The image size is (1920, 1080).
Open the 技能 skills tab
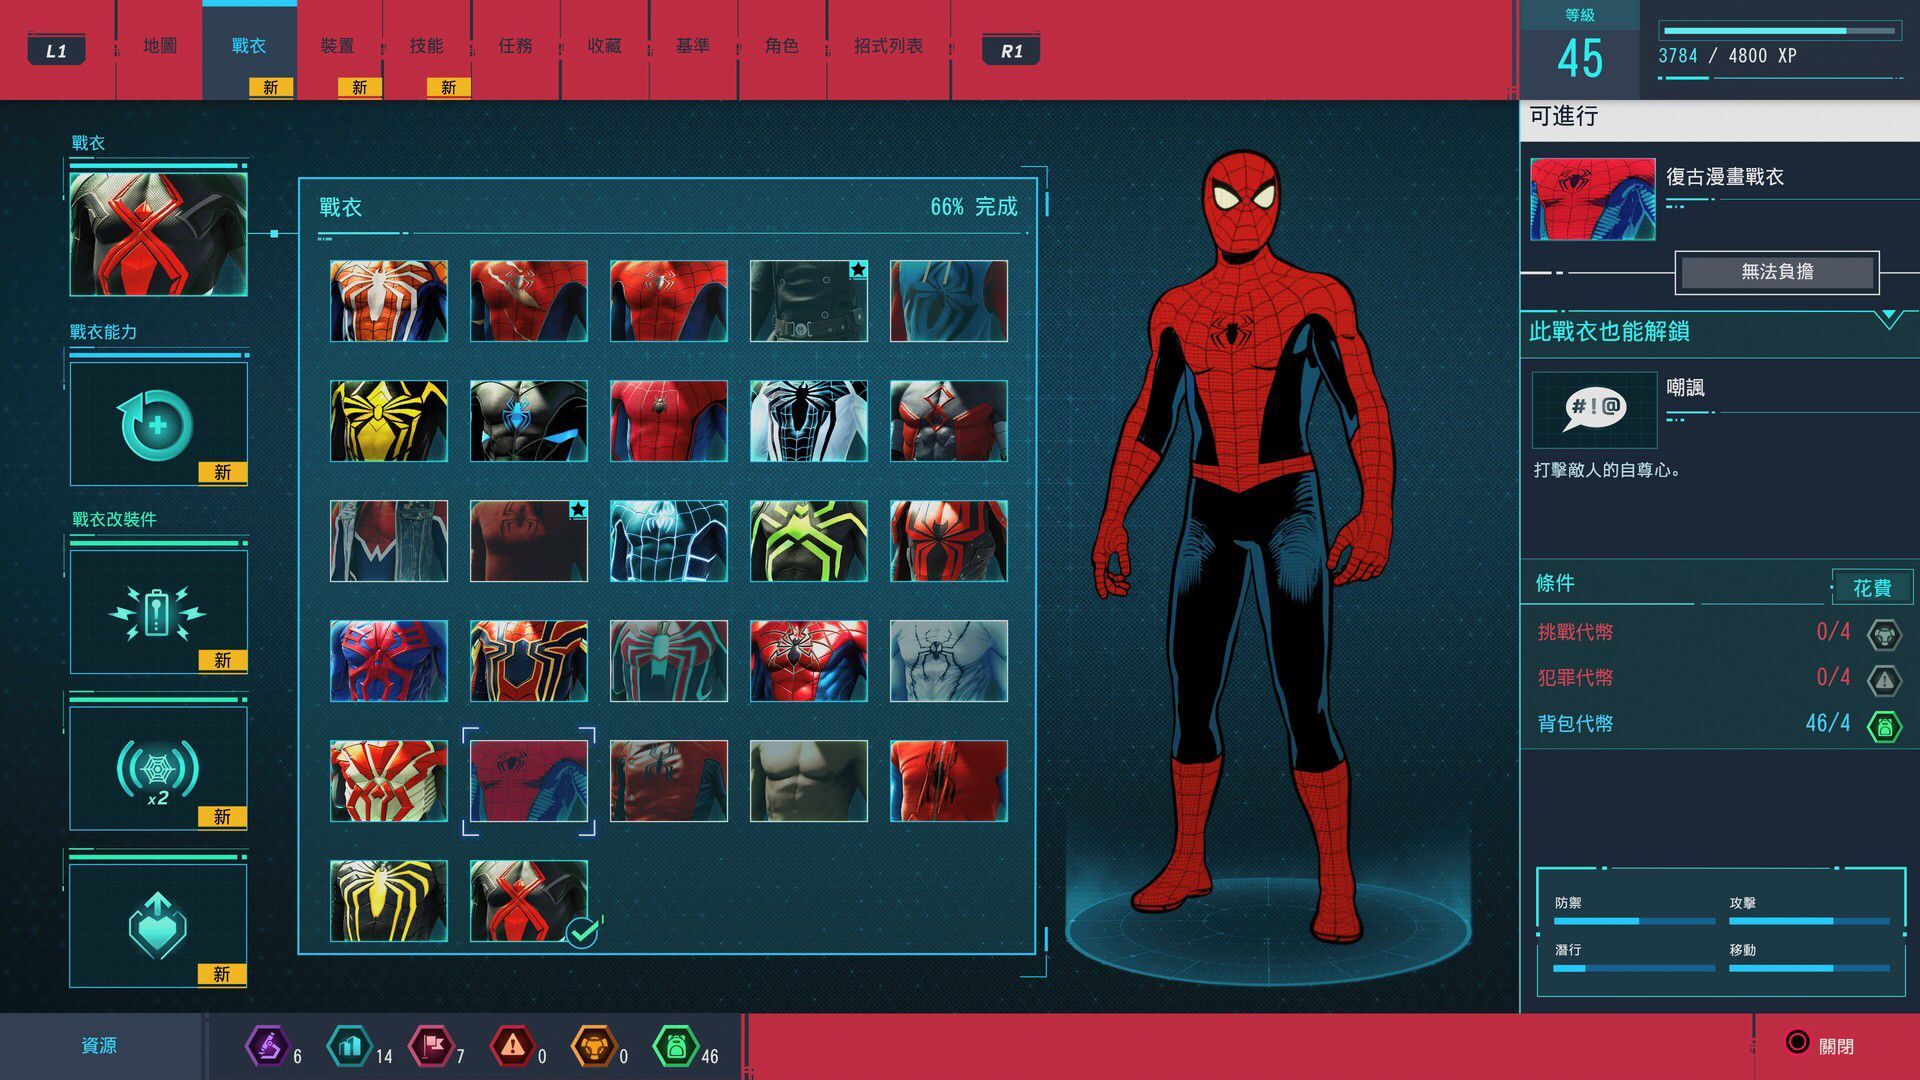click(426, 46)
